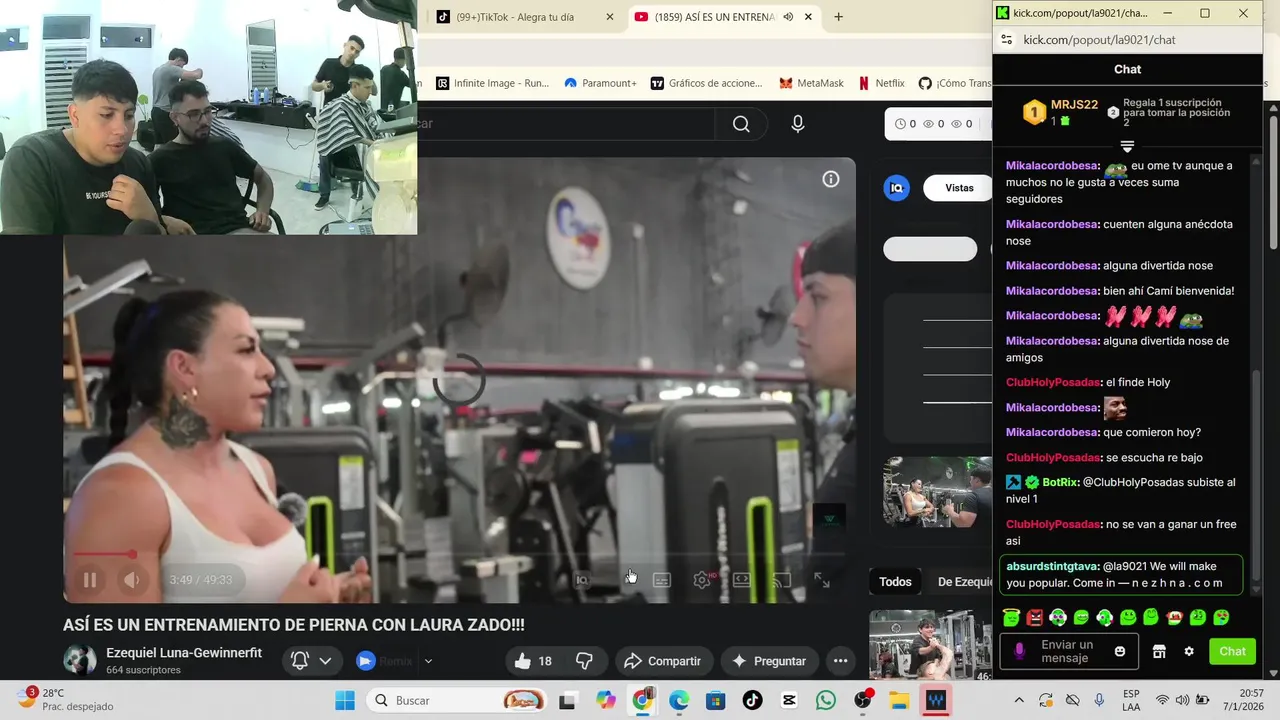Mute the video player volume
Screen dimensions: 1280x720
132,580
